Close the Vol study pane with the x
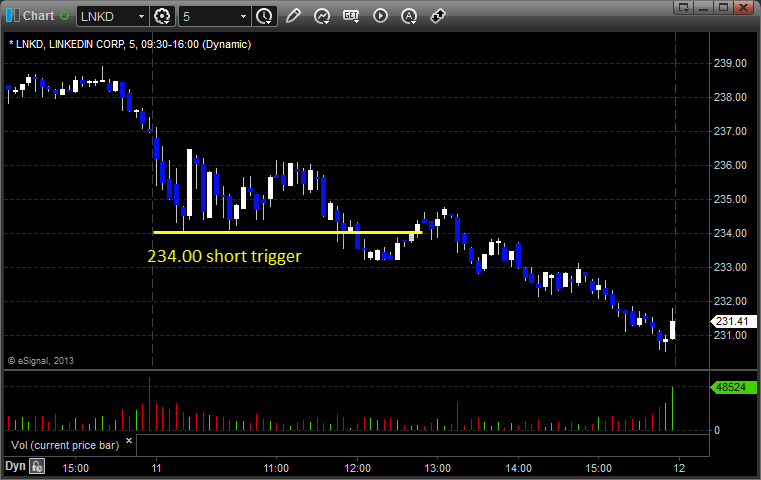This screenshot has height=480, width=761. (129, 441)
